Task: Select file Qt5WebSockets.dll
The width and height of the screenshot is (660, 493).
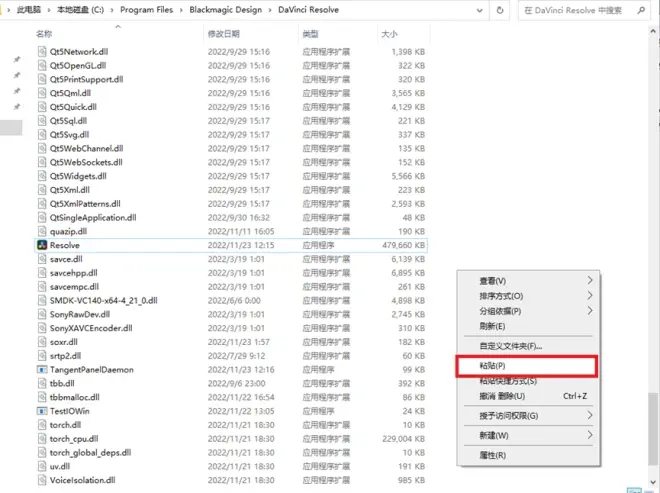Action: [x=86, y=162]
